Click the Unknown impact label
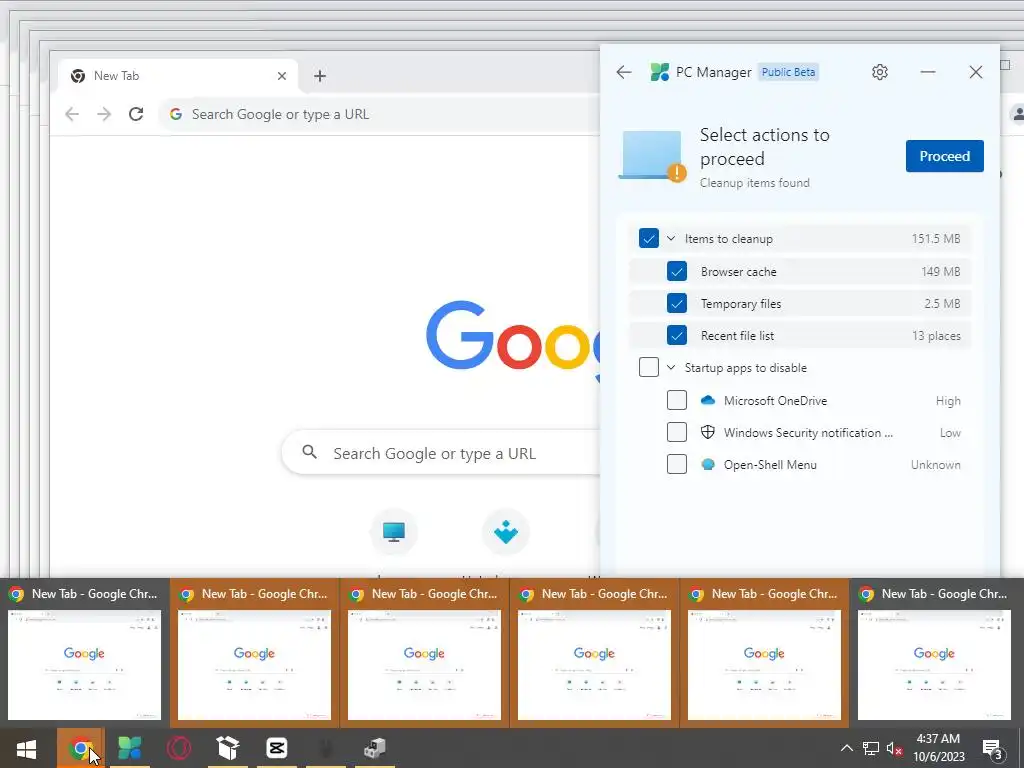This screenshot has width=1024, height=768. 936,464
